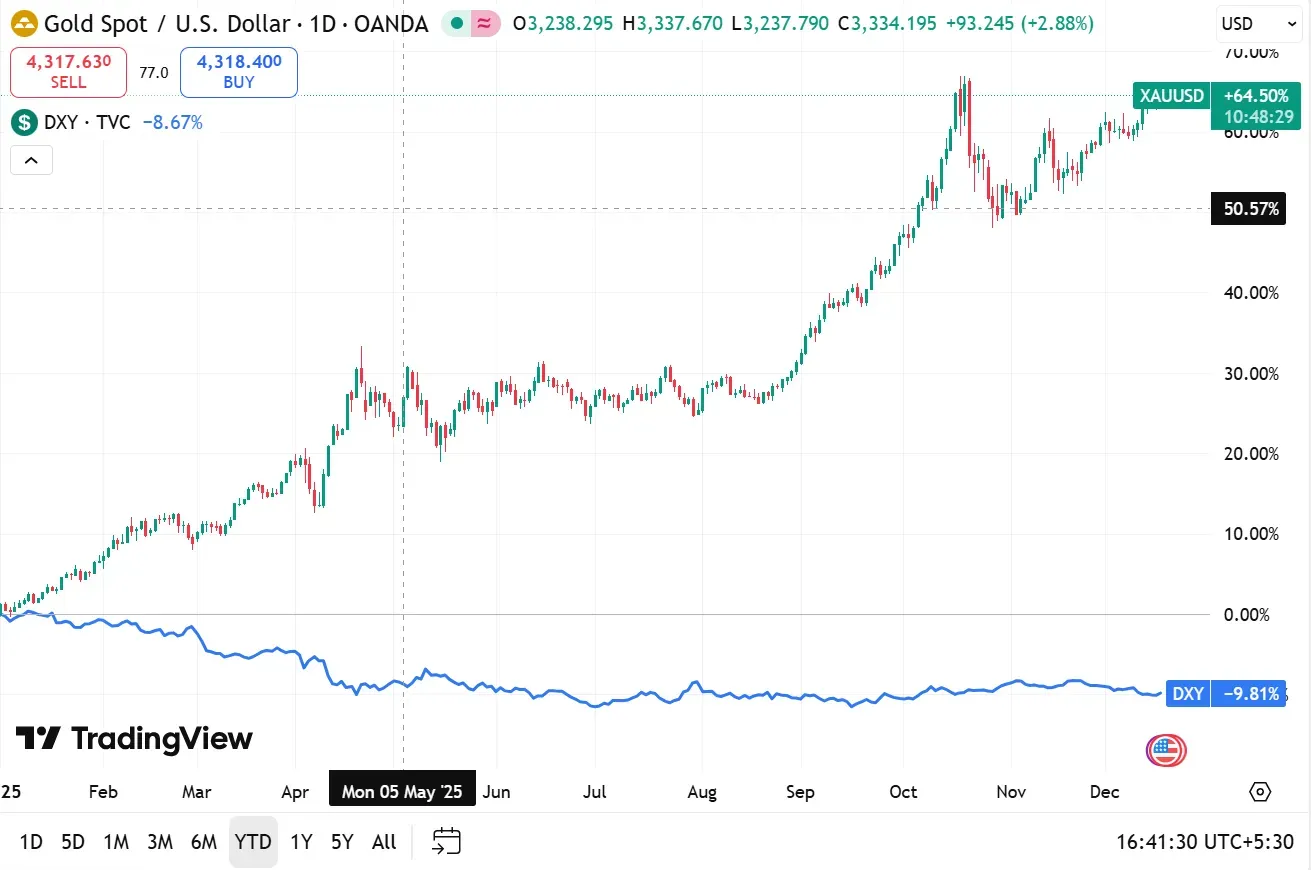Click the SELL 4,317.630 button
This screenshot has width=1311, height=870.
click(67, 72)
